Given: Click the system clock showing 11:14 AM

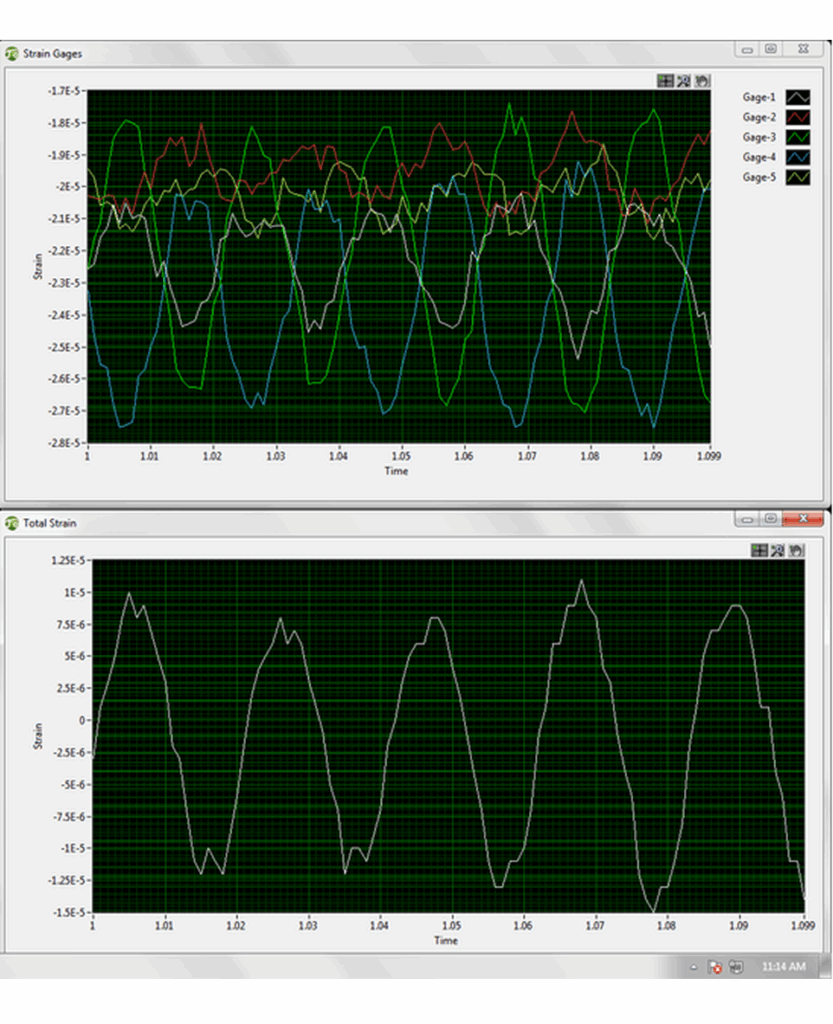Looking at the screenshot, I should coord(782,967).
